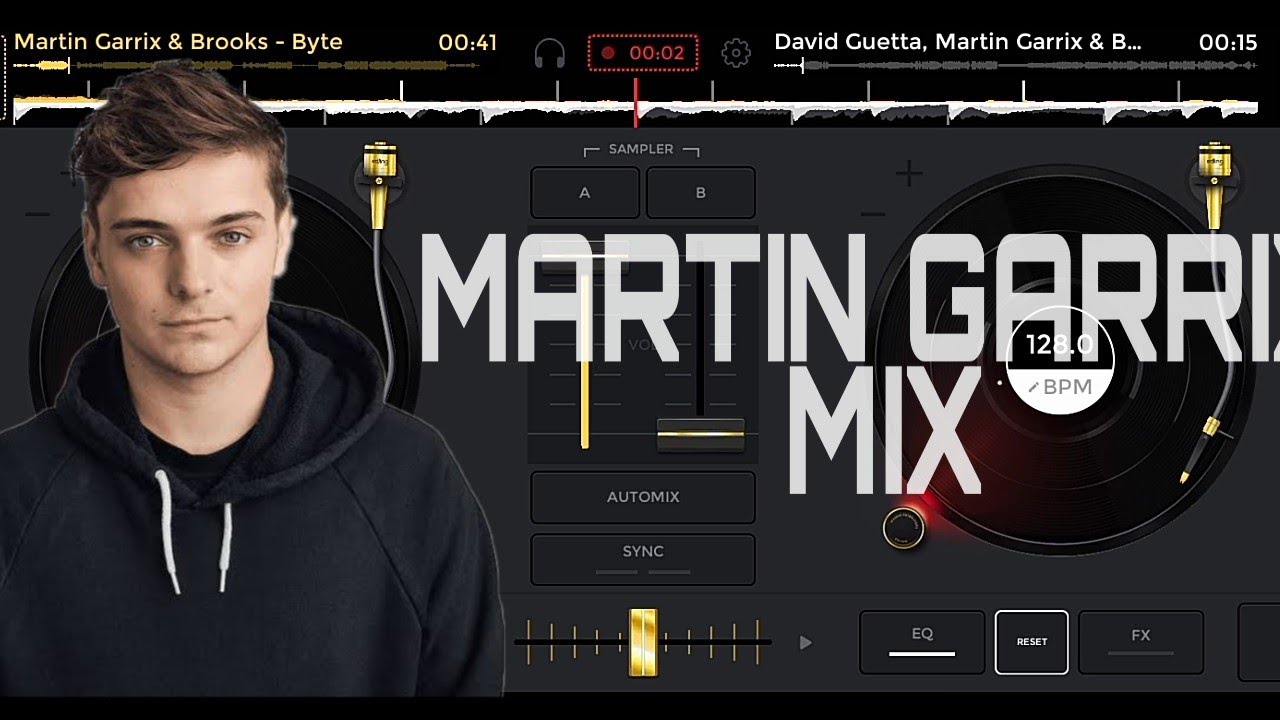Open the FX tab

(x=1141, y=642)
